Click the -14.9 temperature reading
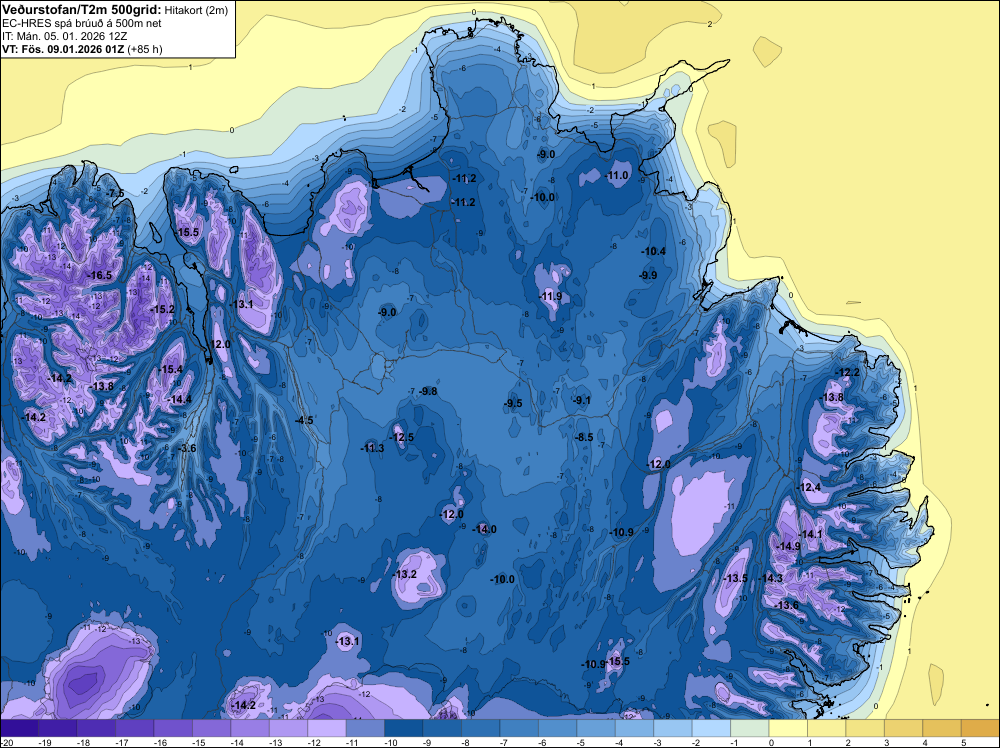This screenshot has width=1000, height=748. point(788,546)
